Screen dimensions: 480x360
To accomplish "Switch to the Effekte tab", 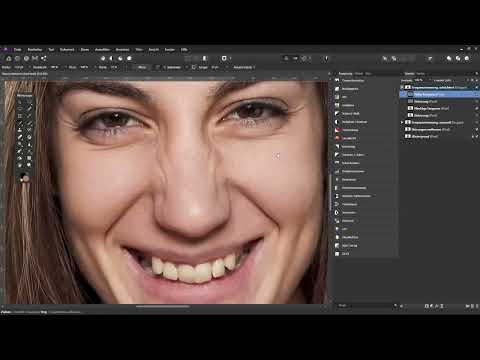I will 359,74.
